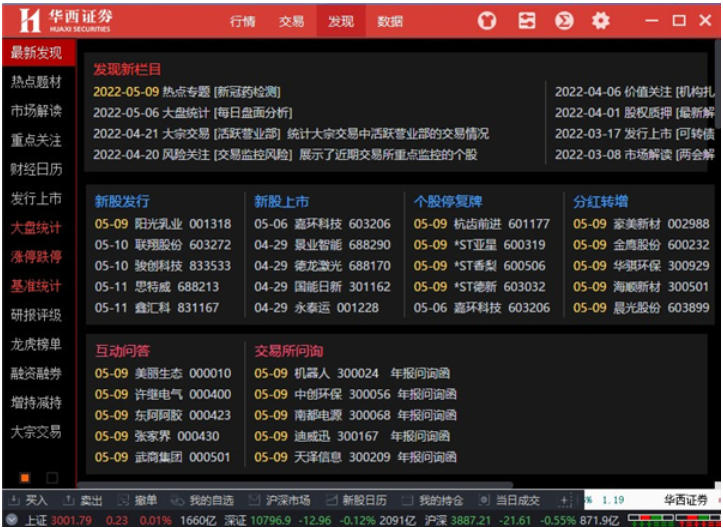
Task: Open the 个股停复牌 section heading
Action: pos(448,201)
